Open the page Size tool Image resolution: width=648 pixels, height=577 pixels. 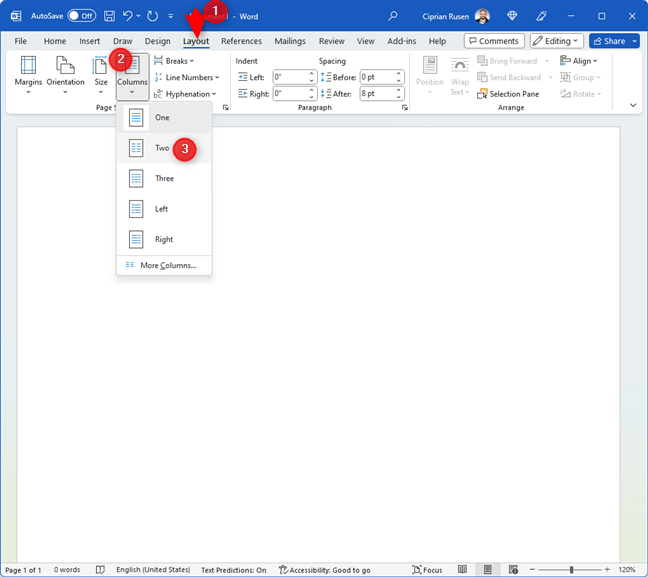pyautogui.click(x=100, y=75)
